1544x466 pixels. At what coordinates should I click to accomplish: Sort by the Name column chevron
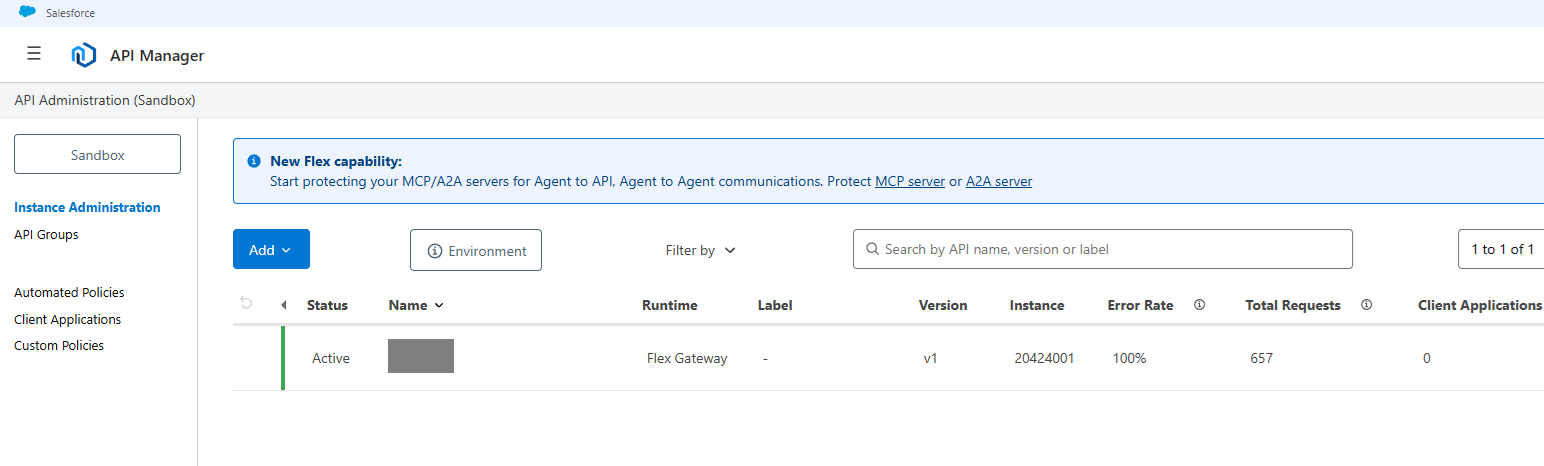click(439, 305)
